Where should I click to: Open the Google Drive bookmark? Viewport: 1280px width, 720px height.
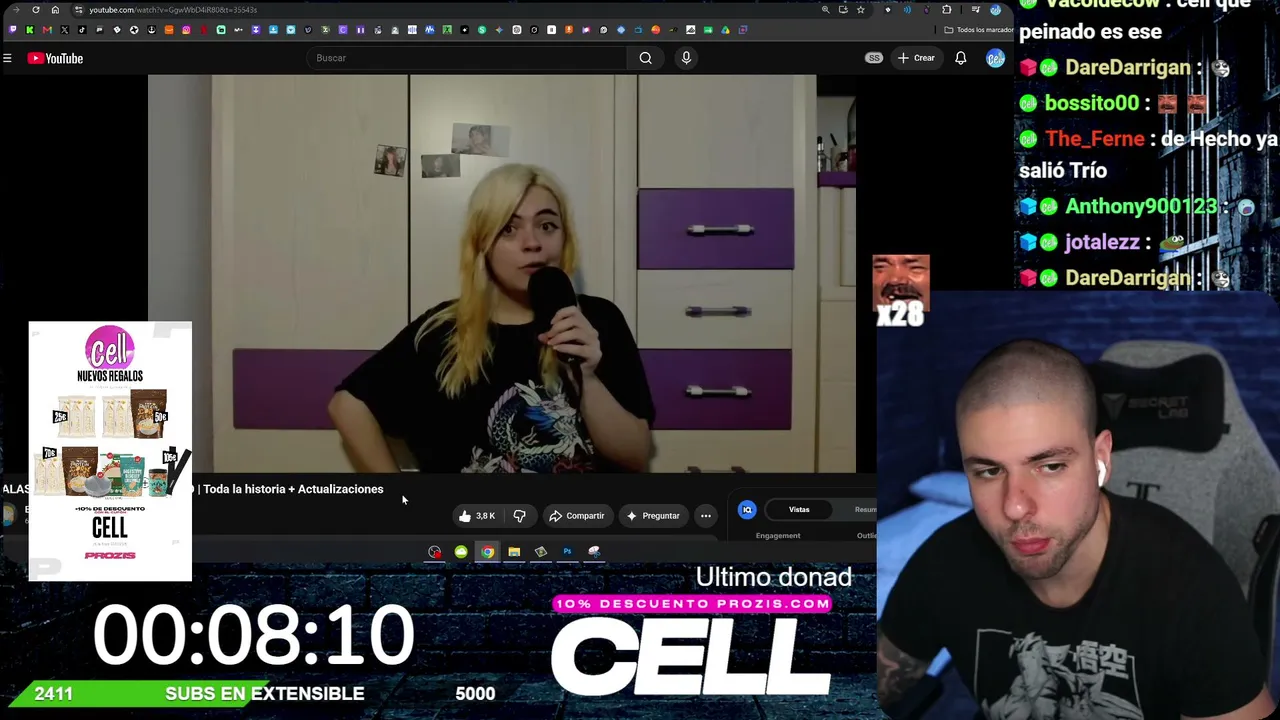point(725,30)
